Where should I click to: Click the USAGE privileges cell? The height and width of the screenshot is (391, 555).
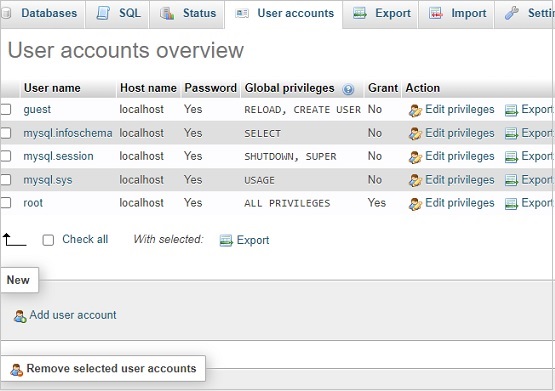(x=259, y=180)
